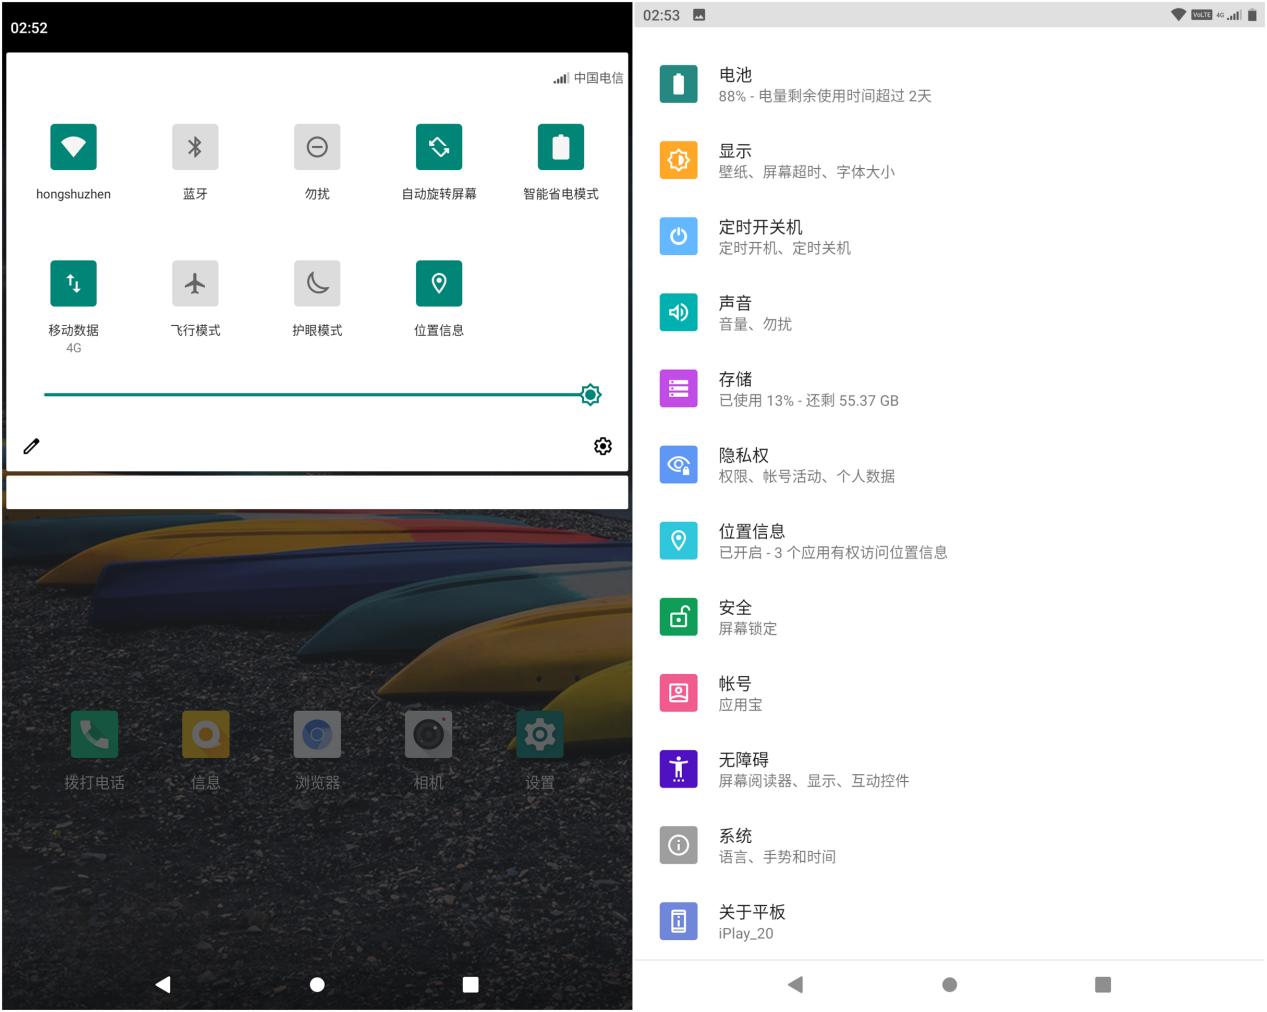This screenshot has height=1012, width=1267.
Task: Turn off the hongshuzhen Wi-Fi tile
Action: 73,147
